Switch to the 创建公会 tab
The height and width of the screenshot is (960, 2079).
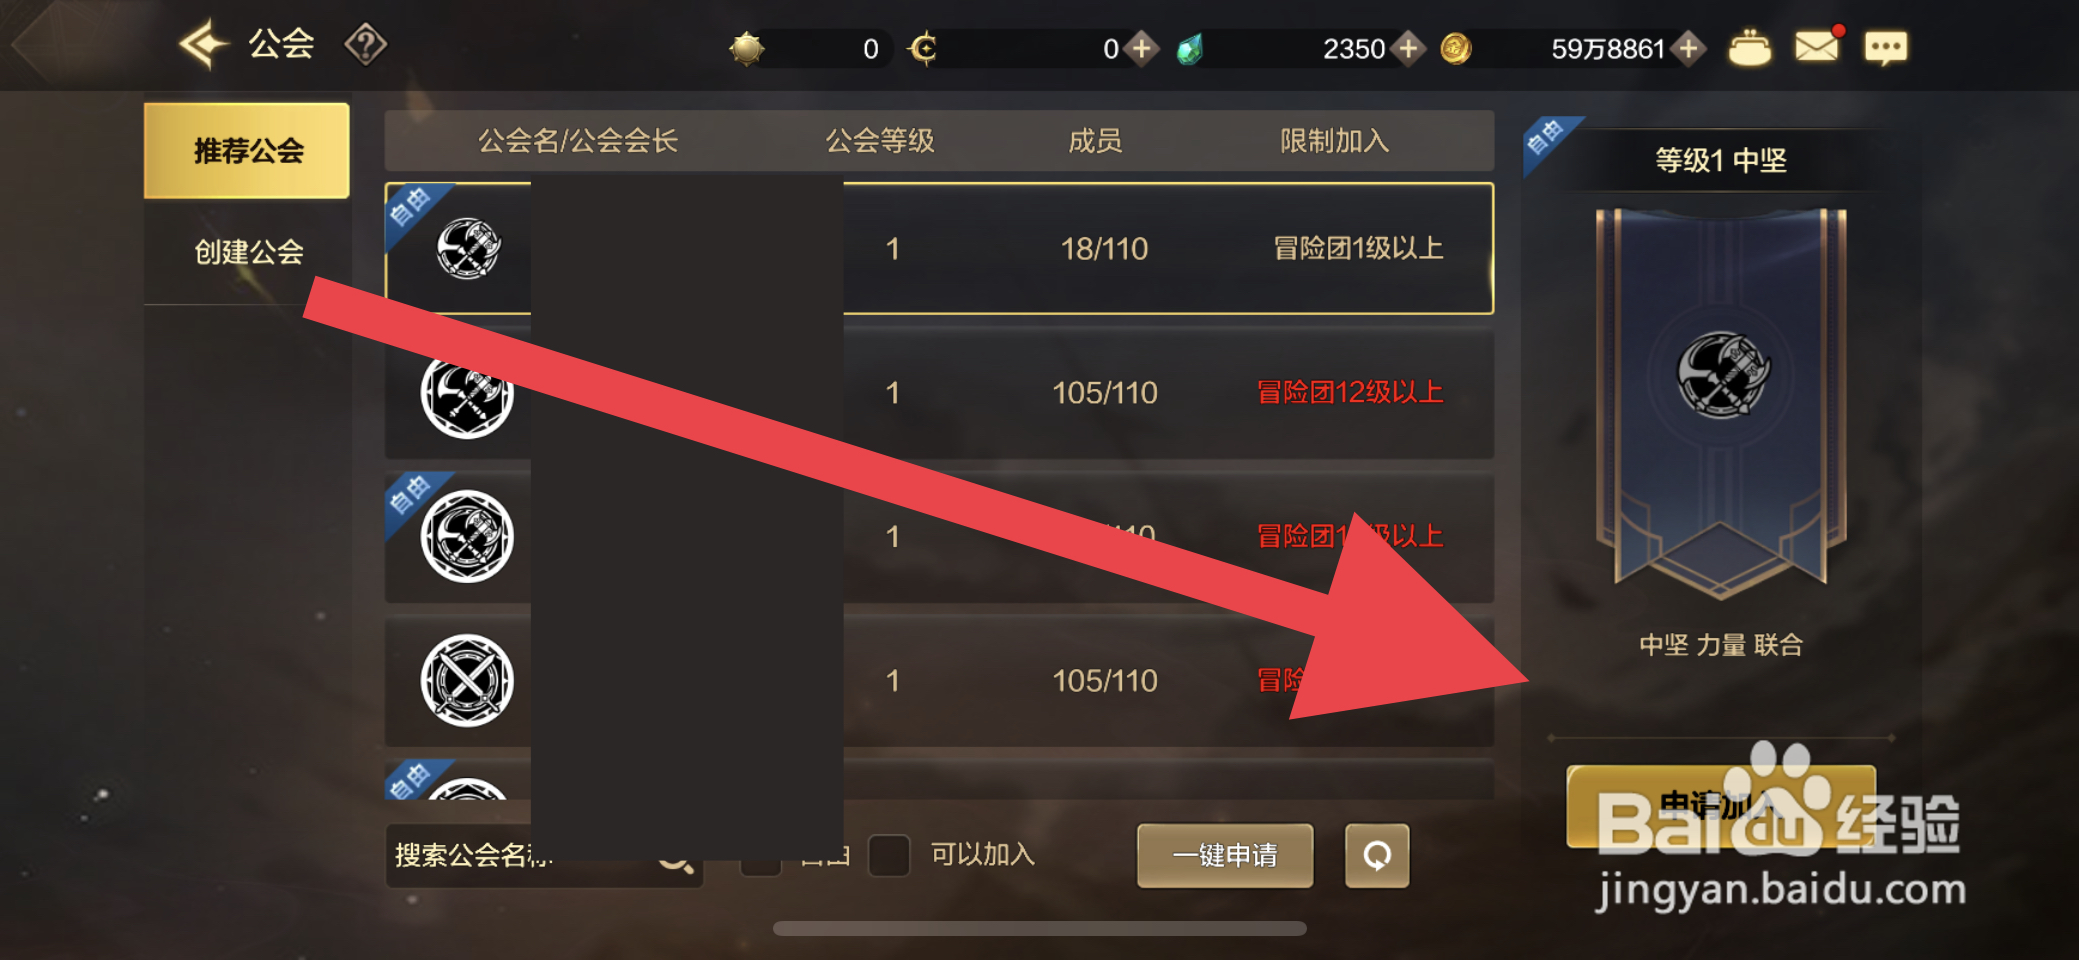pyautogui.click(x=247, y=252)
